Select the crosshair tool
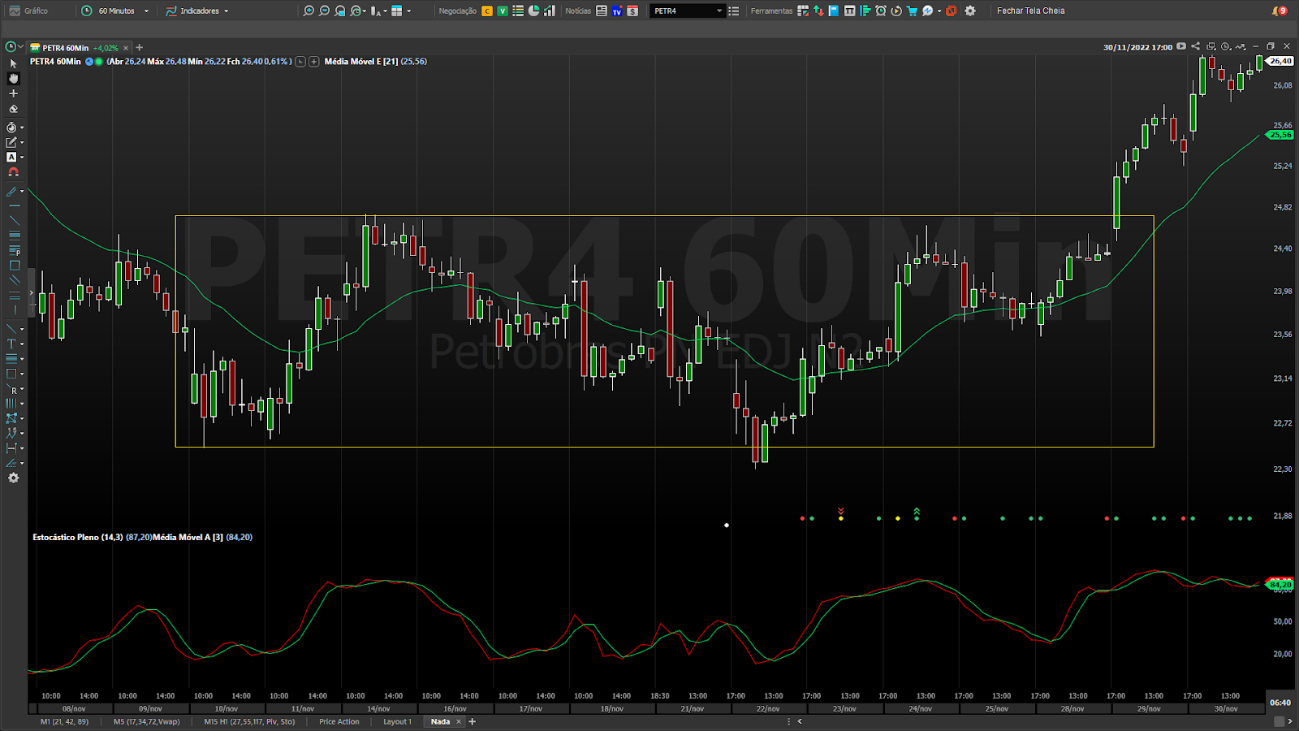Screen dimensions: 1299x731 pos(13,93)
